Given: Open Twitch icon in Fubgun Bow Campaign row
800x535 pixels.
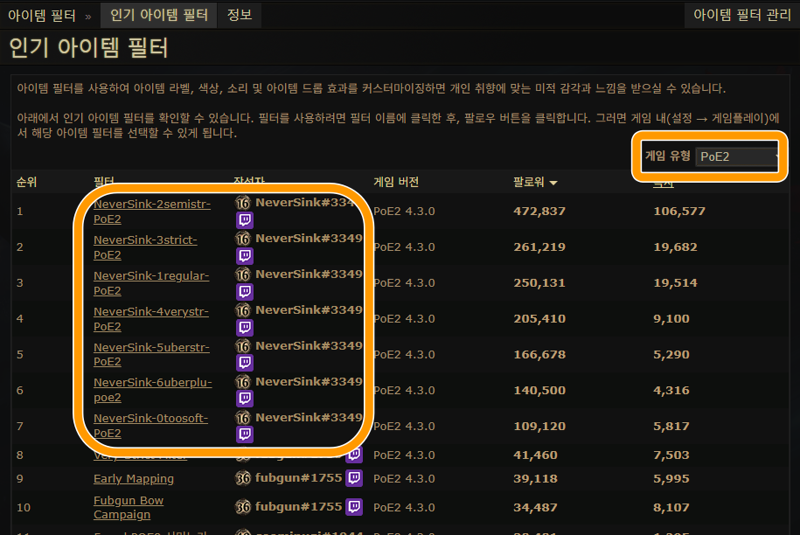Looking at the screenshot, I should (354, 506).
